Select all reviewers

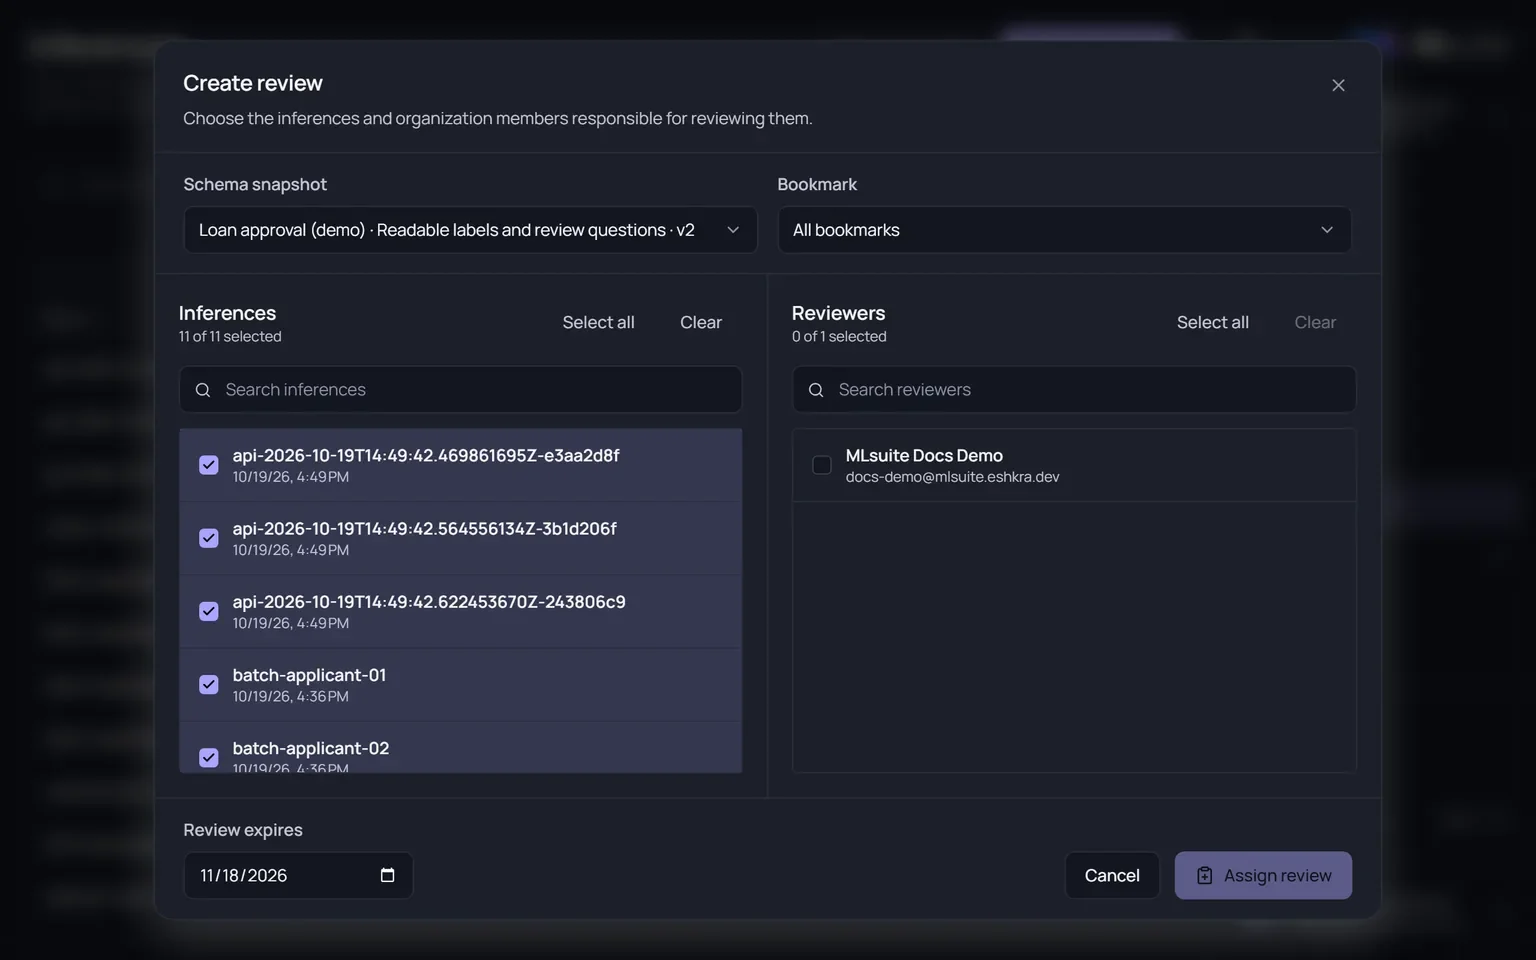[x=1212, y=322]
